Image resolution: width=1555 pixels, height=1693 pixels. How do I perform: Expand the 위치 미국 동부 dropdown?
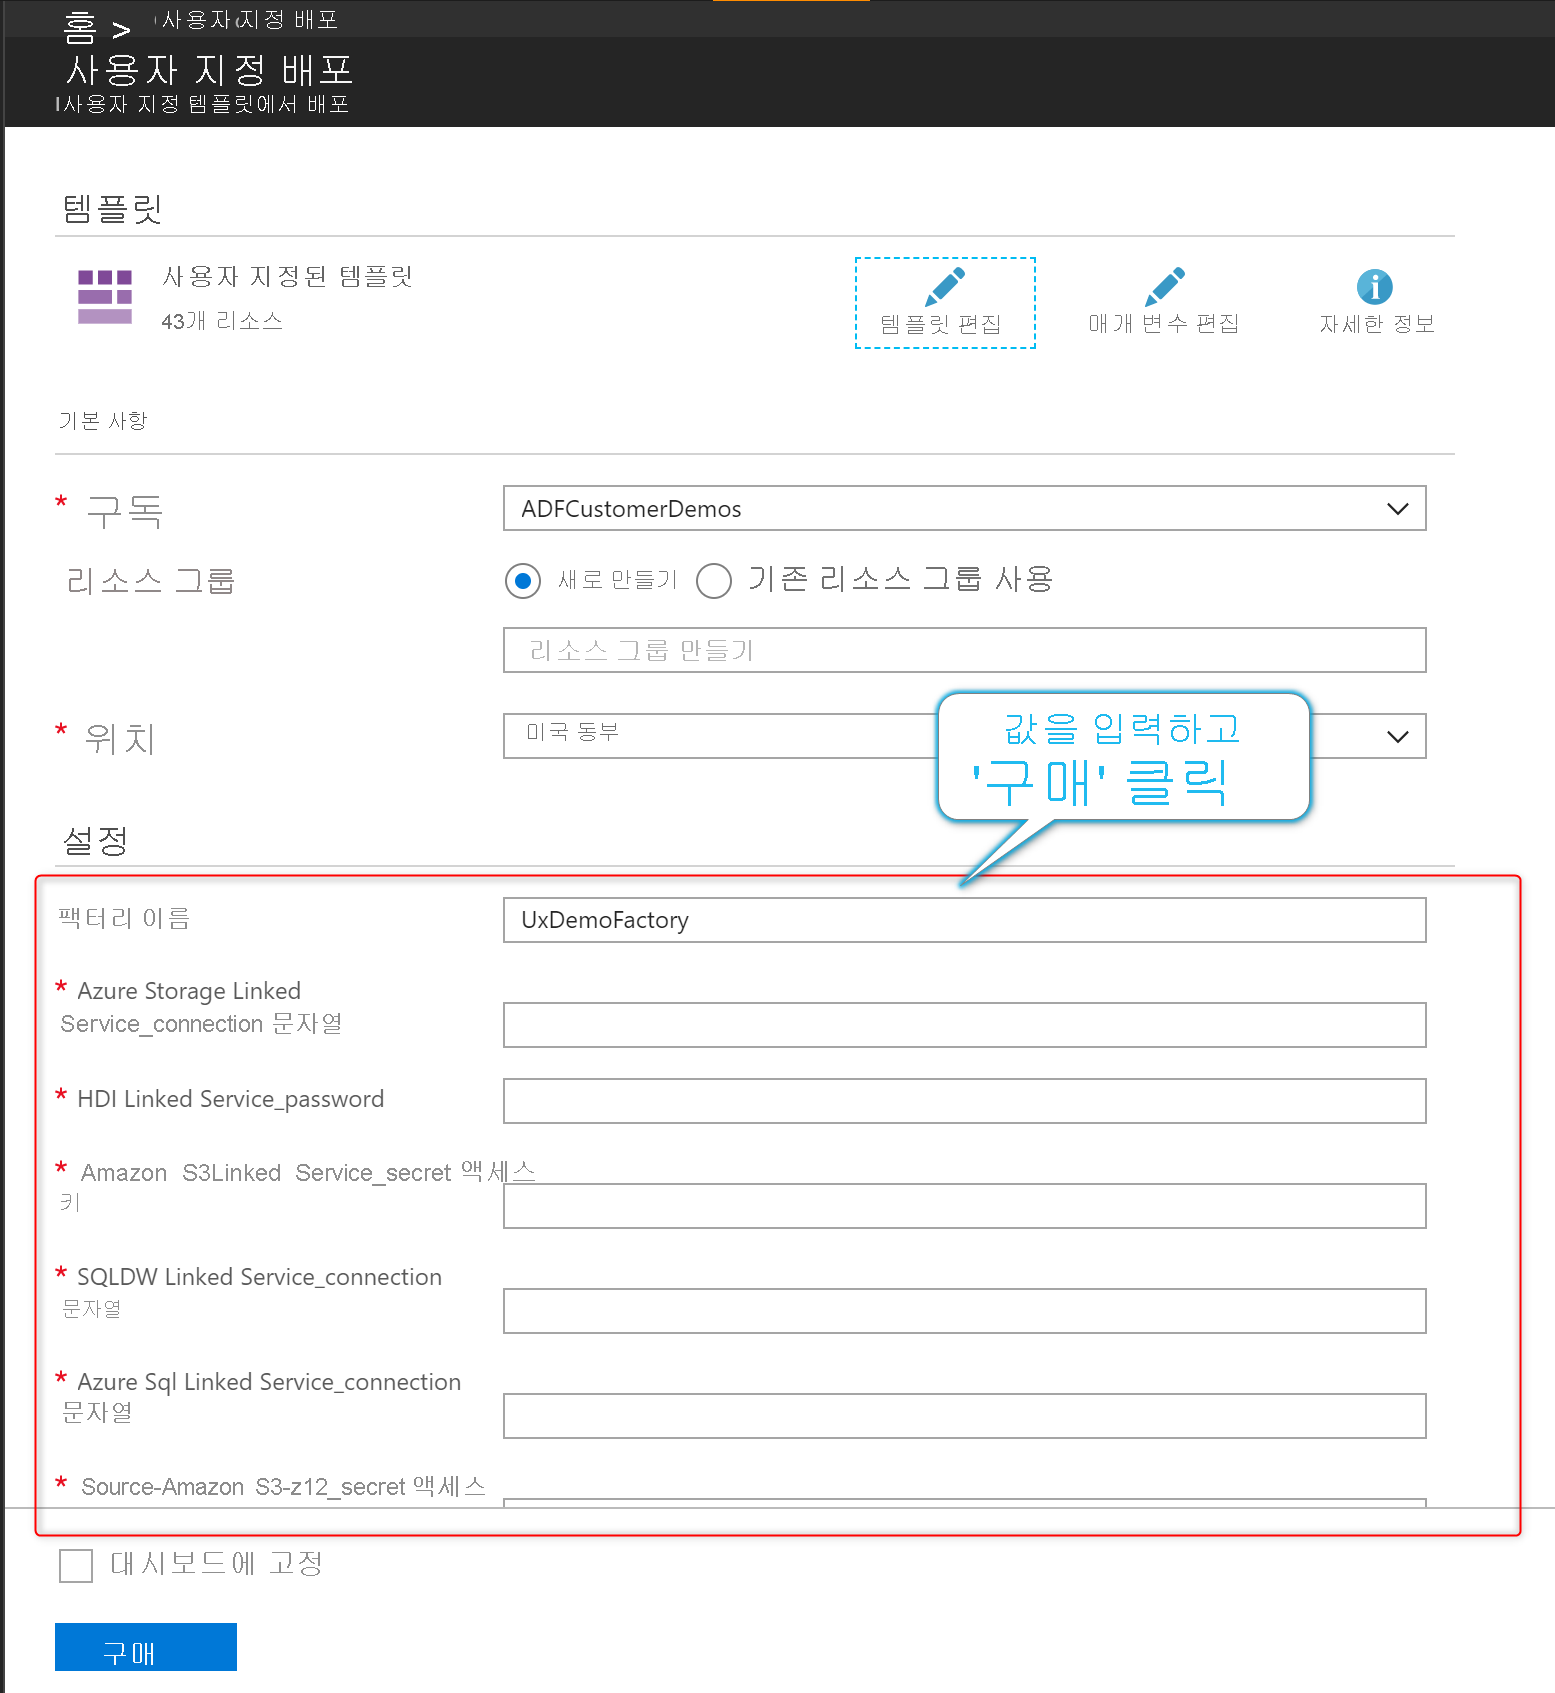964,736
